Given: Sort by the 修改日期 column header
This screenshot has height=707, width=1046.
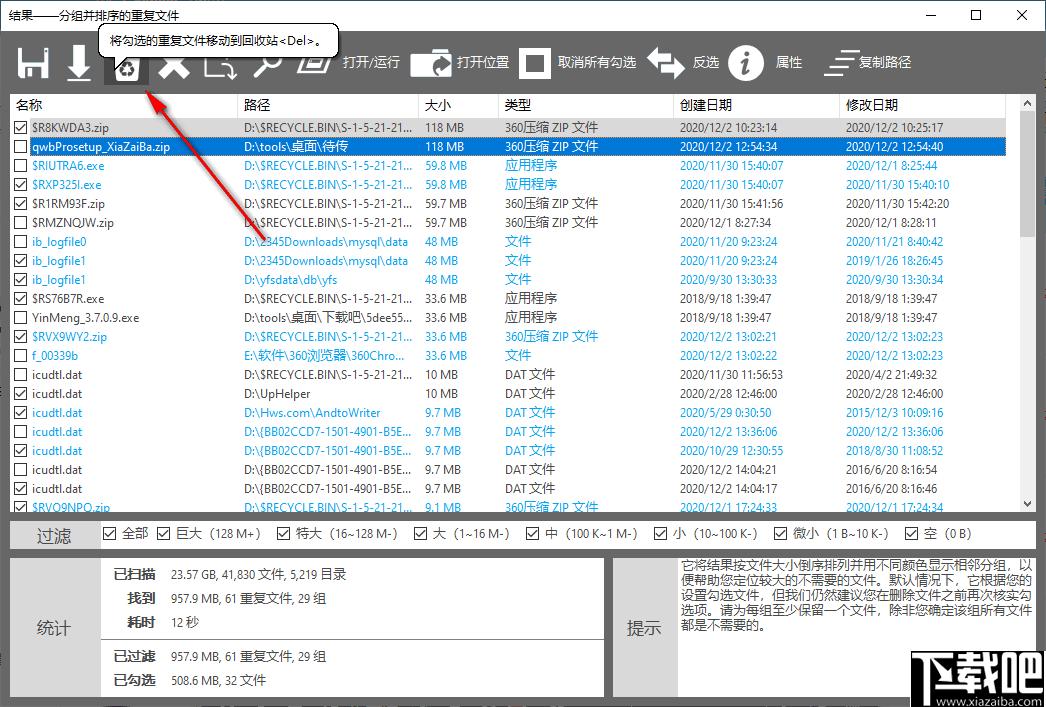Looking at the screenshot, I should click(922, 105).
